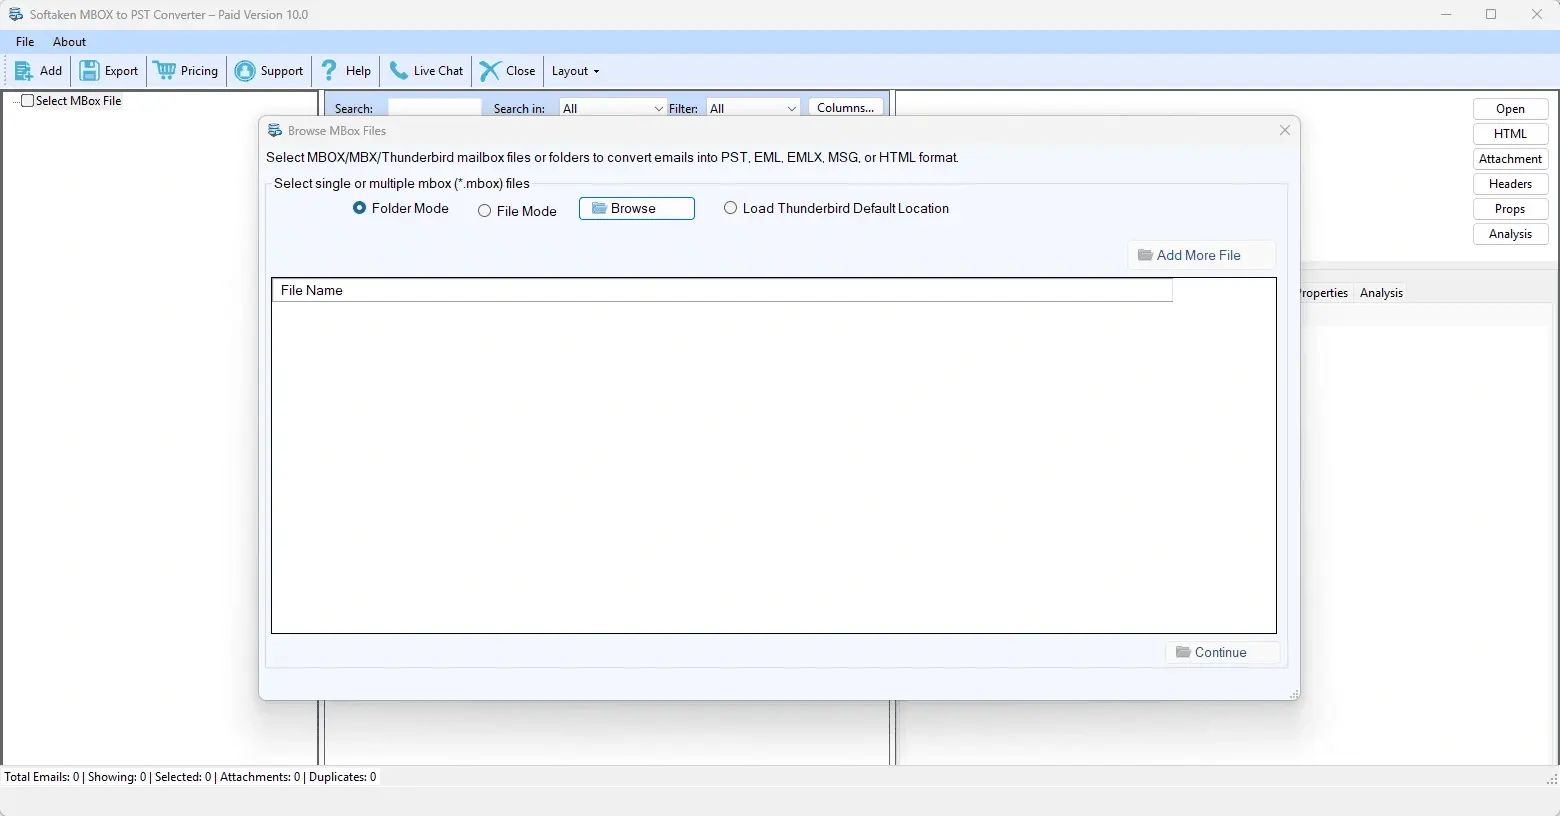Close the Browse MBox Files dialog
The width and height of the screenshot is (1560, 816).
coord(1285,130)
